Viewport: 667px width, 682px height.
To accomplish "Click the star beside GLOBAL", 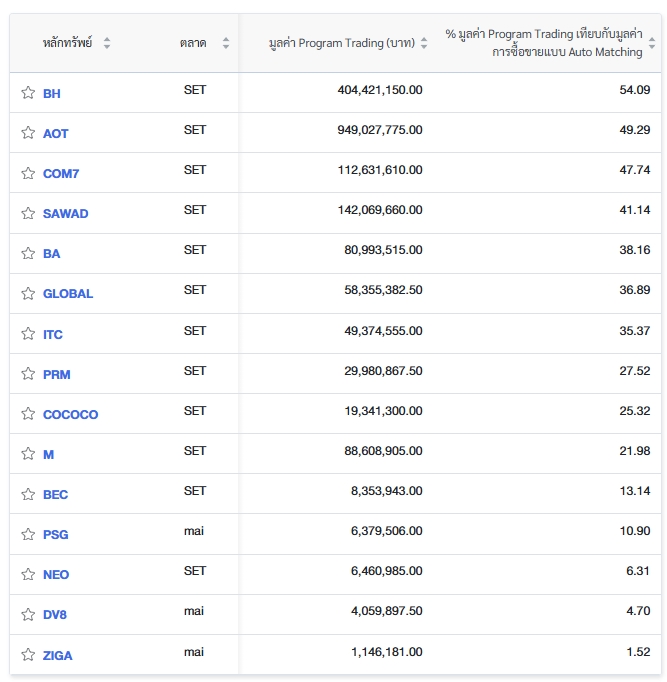I will click(28, 294).
